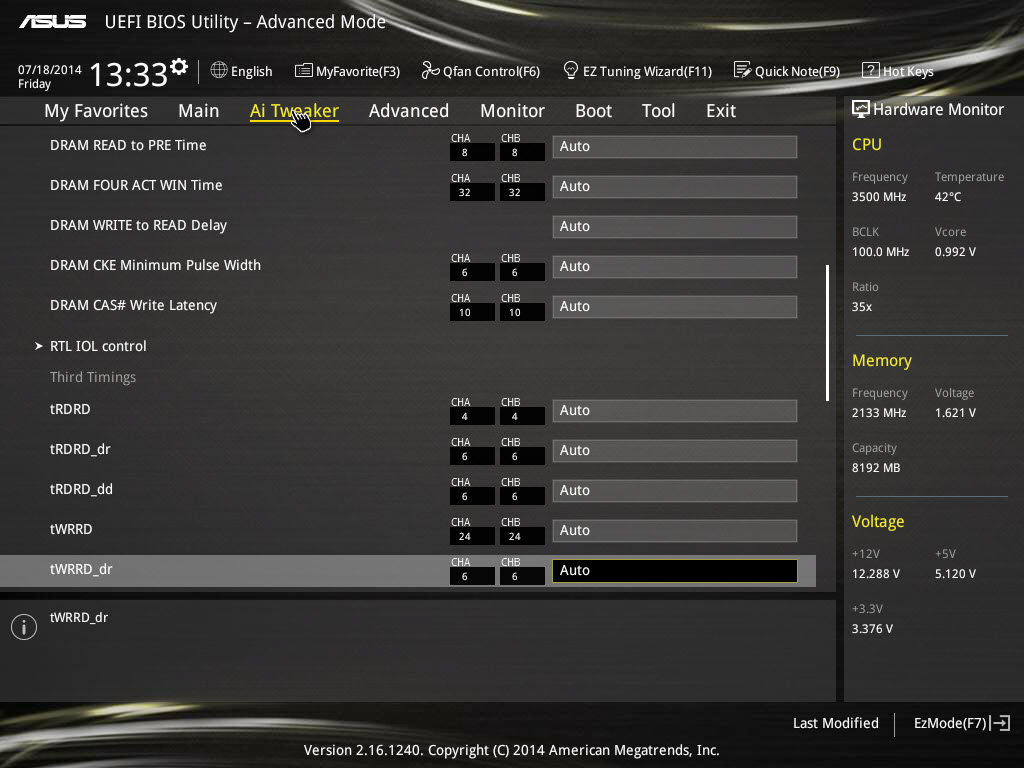Viewport: 1024px width, 768px height.
Task: Open the Advanced tab
Action: 409,111
